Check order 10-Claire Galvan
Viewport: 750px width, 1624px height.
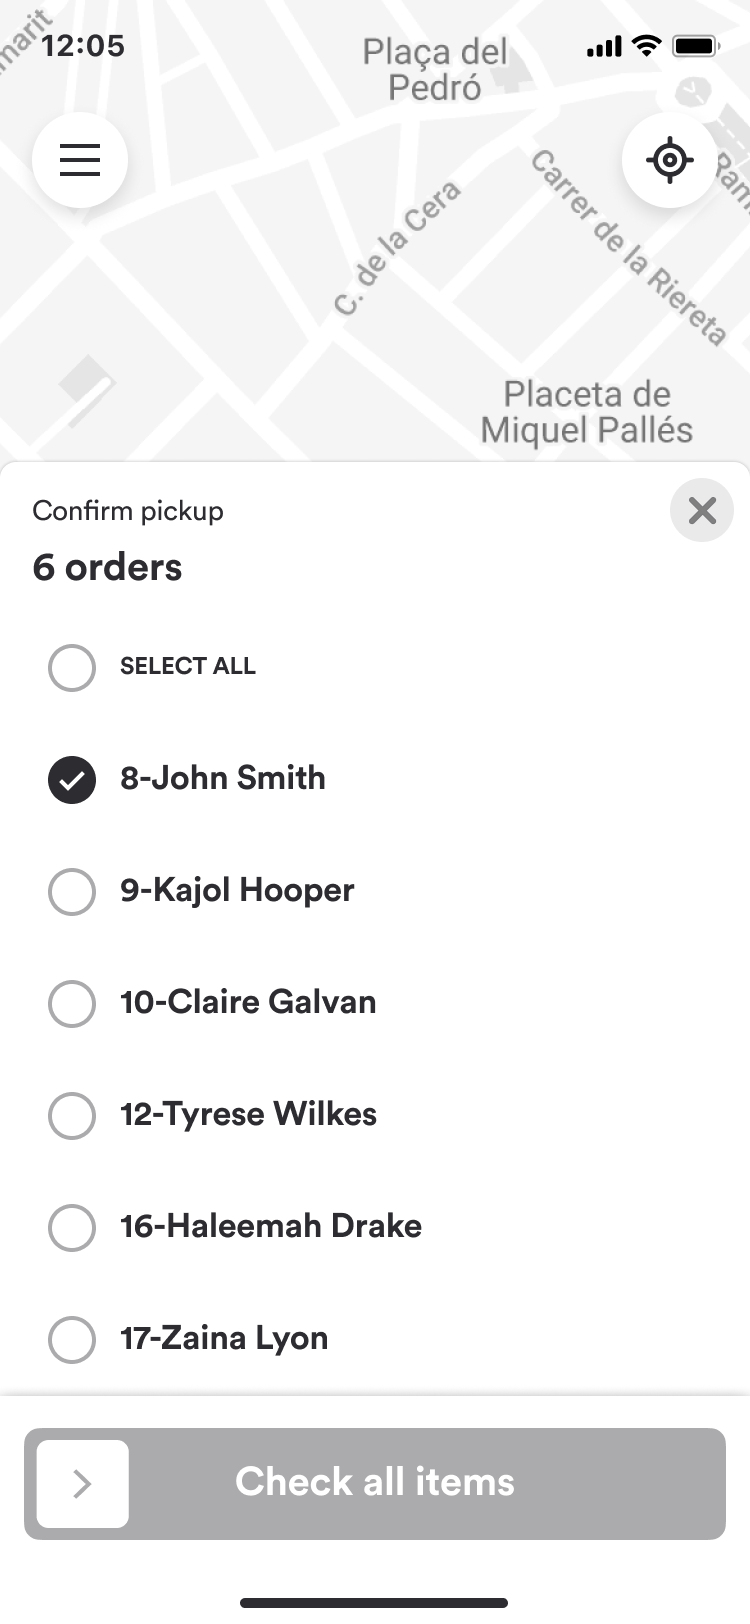coord(72,1003)
